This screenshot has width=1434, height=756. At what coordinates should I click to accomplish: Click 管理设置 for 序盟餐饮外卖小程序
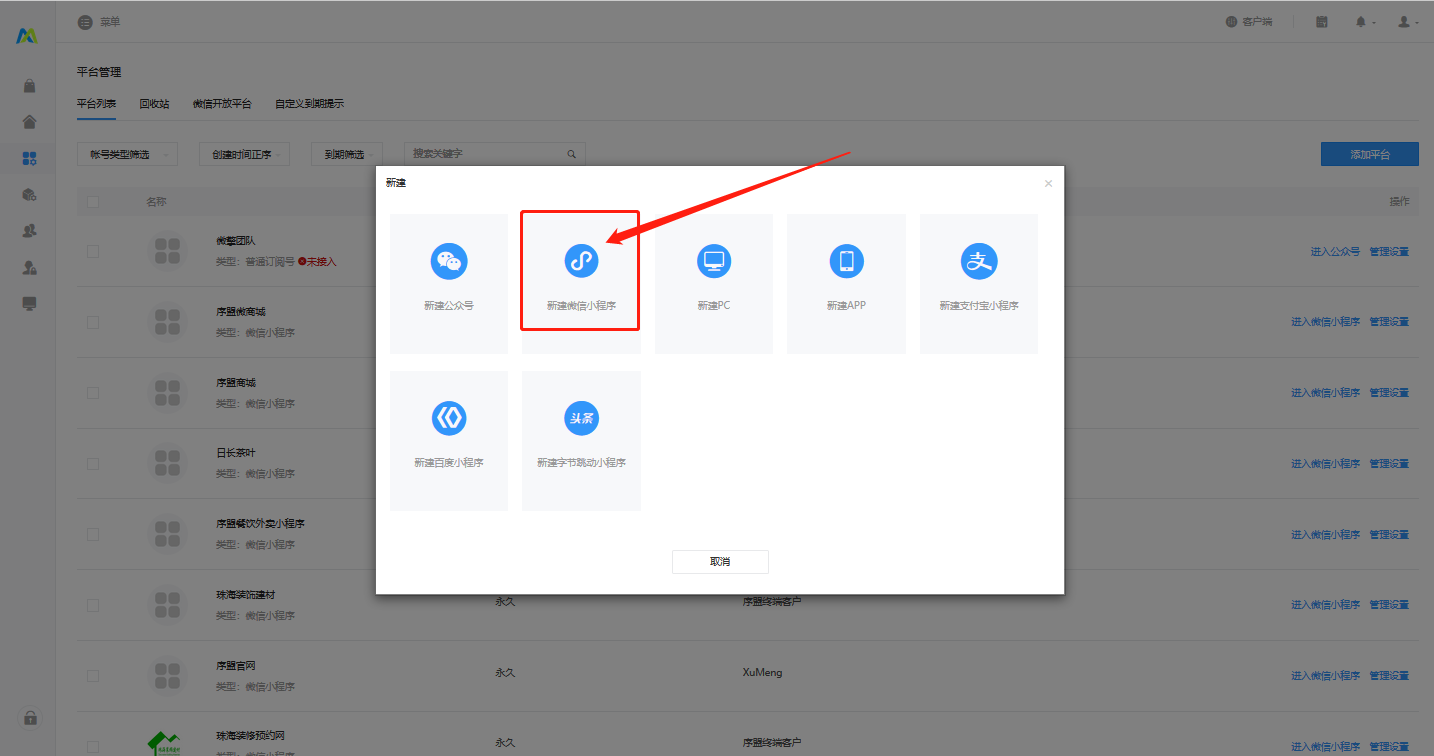[1389, 534]
